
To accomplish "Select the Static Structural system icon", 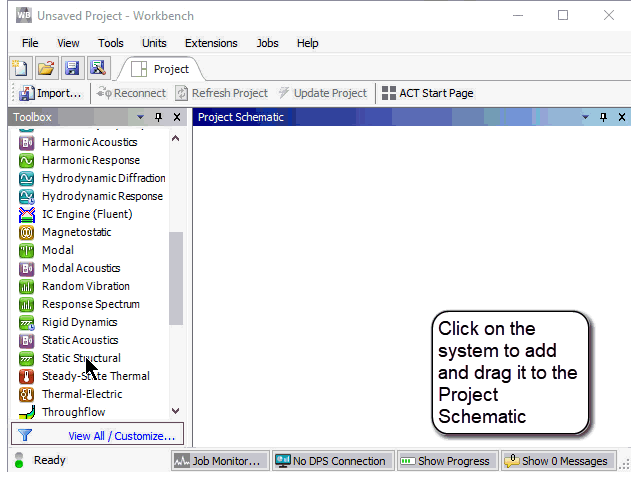I will coord(27,358).
